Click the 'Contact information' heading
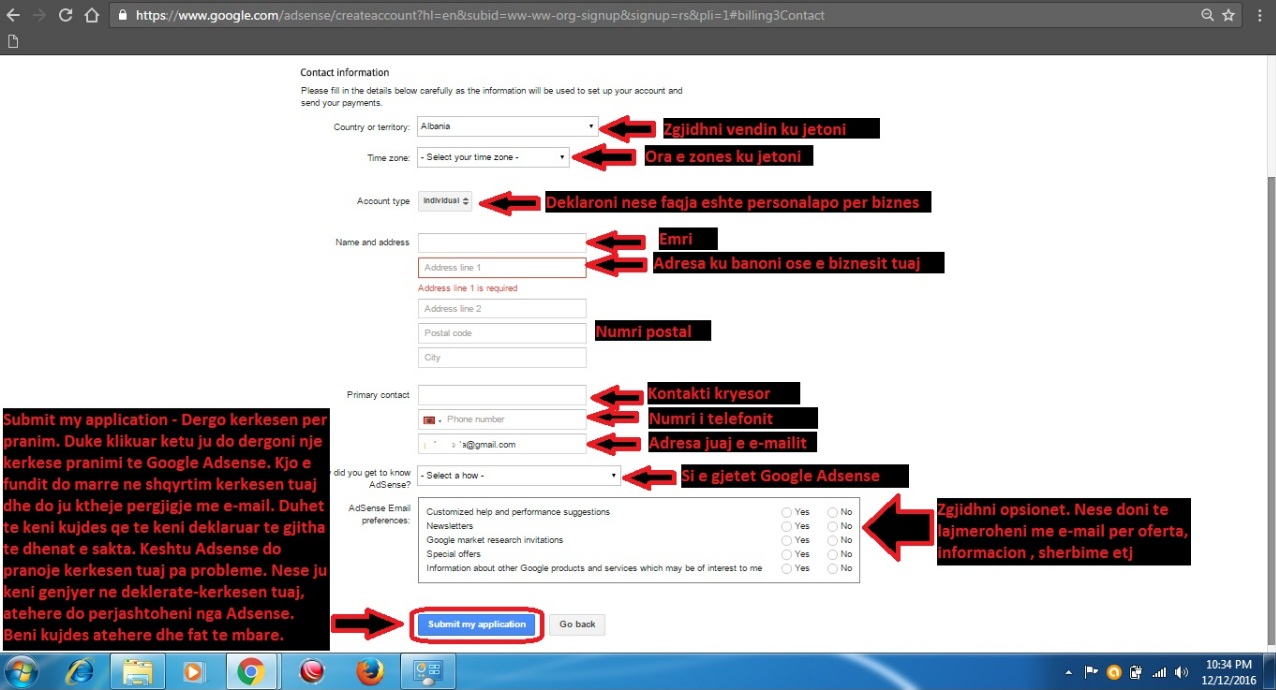The width and height of the screenshot is (1276, 690). pyautogui.click(x=345, y=73)
